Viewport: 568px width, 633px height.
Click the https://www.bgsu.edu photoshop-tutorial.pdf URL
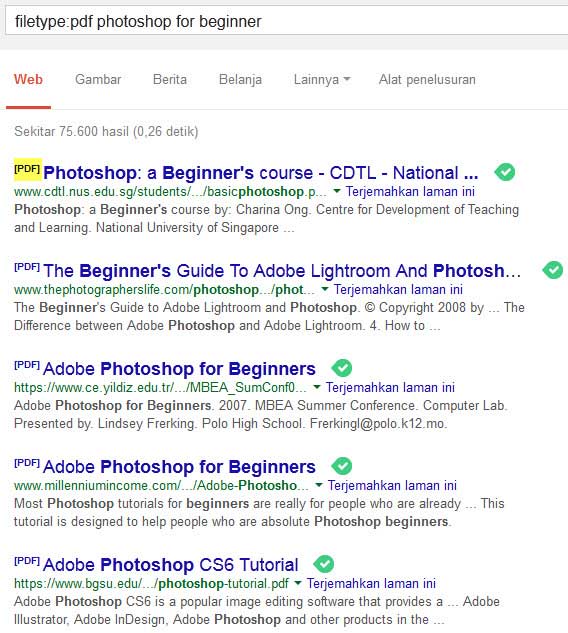point(151,583)
